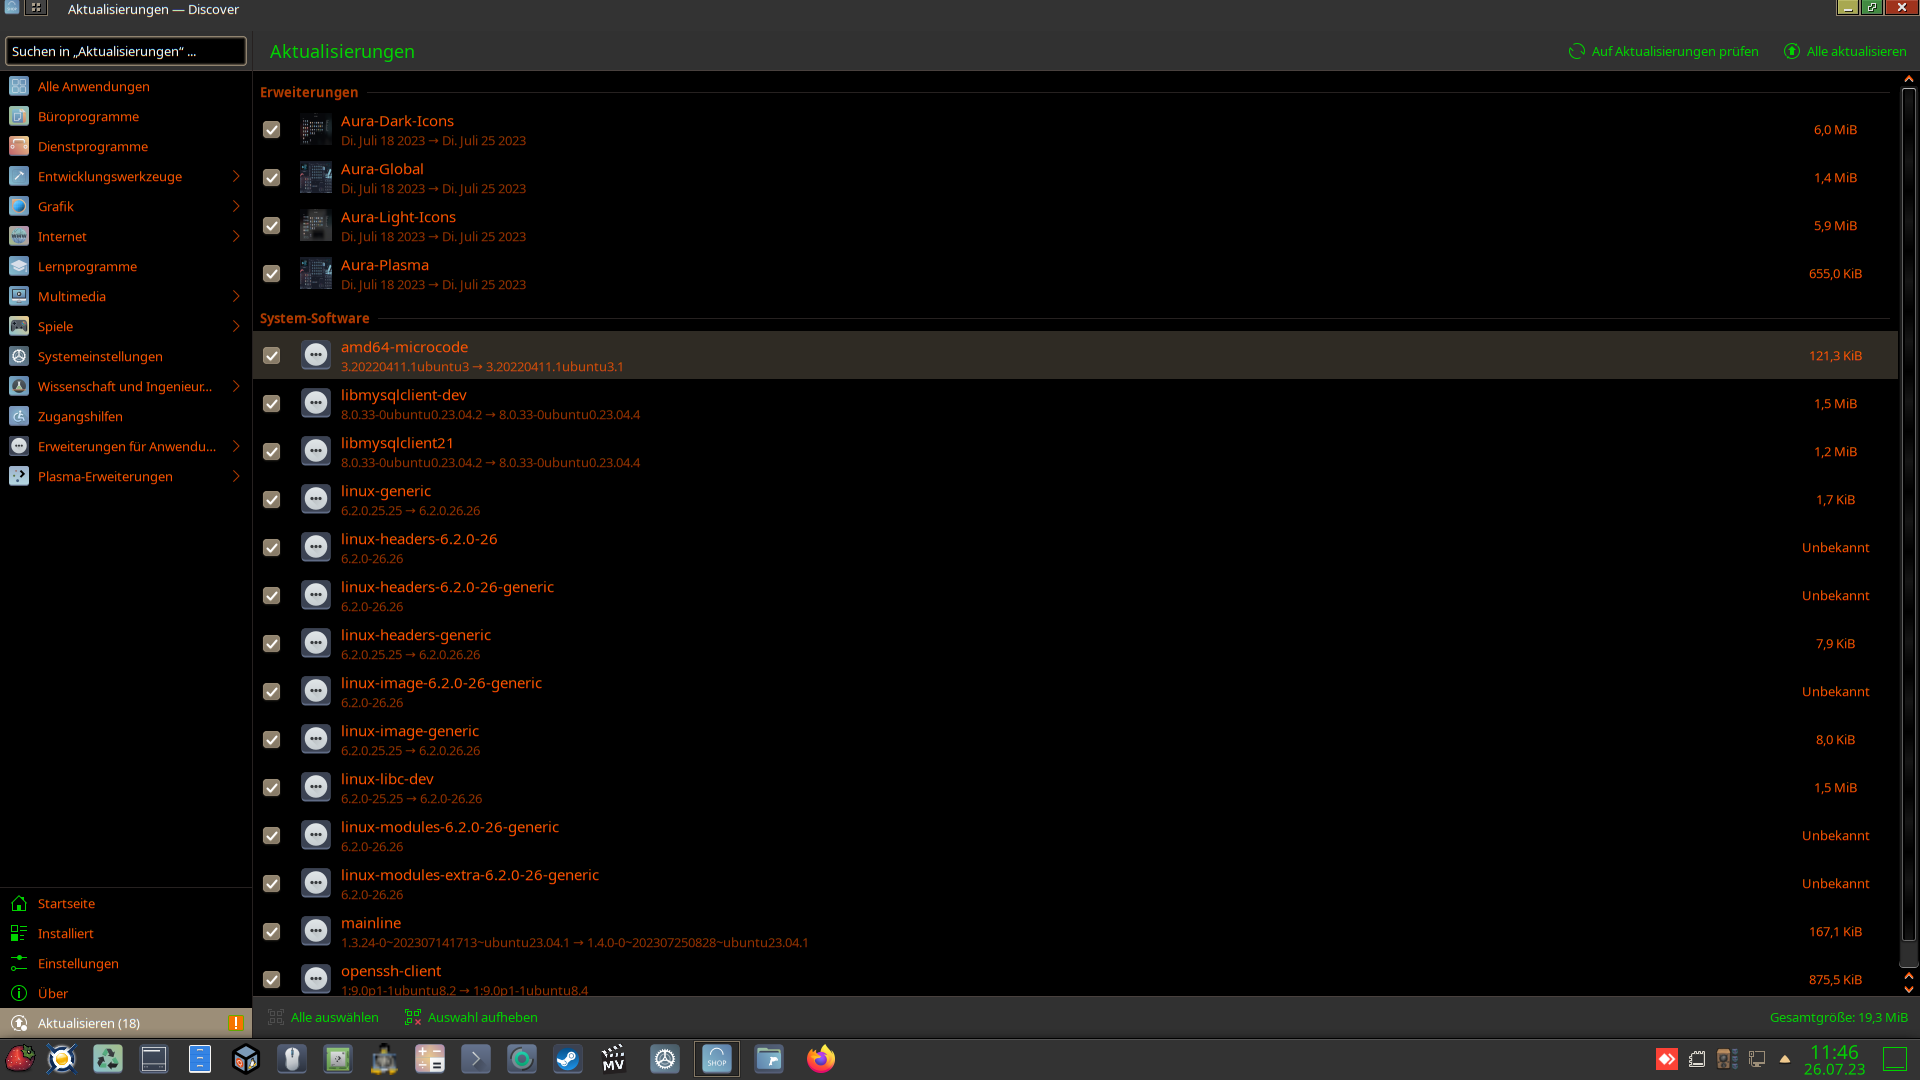Launch Steam from the taskbar
The image size is (1920, 1080).
568,1059
